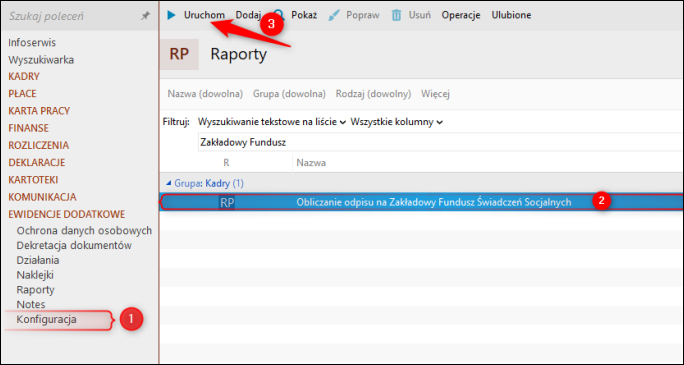Open Infoserwis in the sidebar

(x=32, y=43)
